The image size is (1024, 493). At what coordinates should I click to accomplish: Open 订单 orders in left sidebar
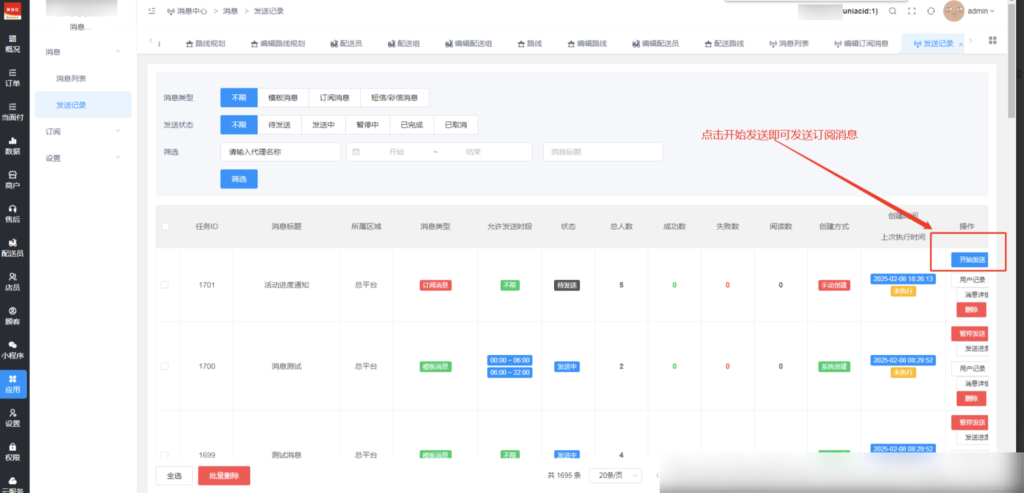point(12,77)
